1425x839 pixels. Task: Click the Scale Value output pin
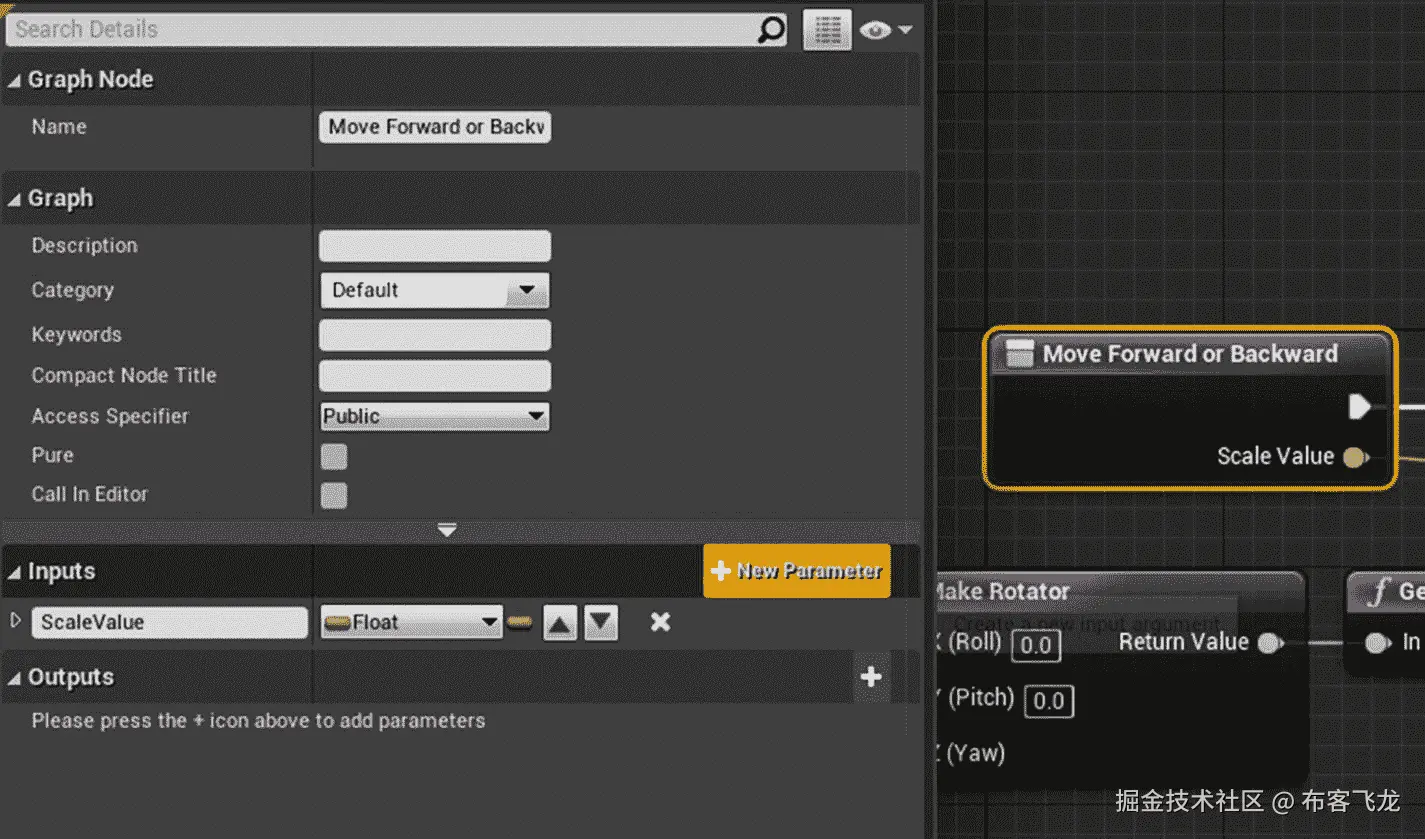pyautogui.click(x=1356, y=457)
